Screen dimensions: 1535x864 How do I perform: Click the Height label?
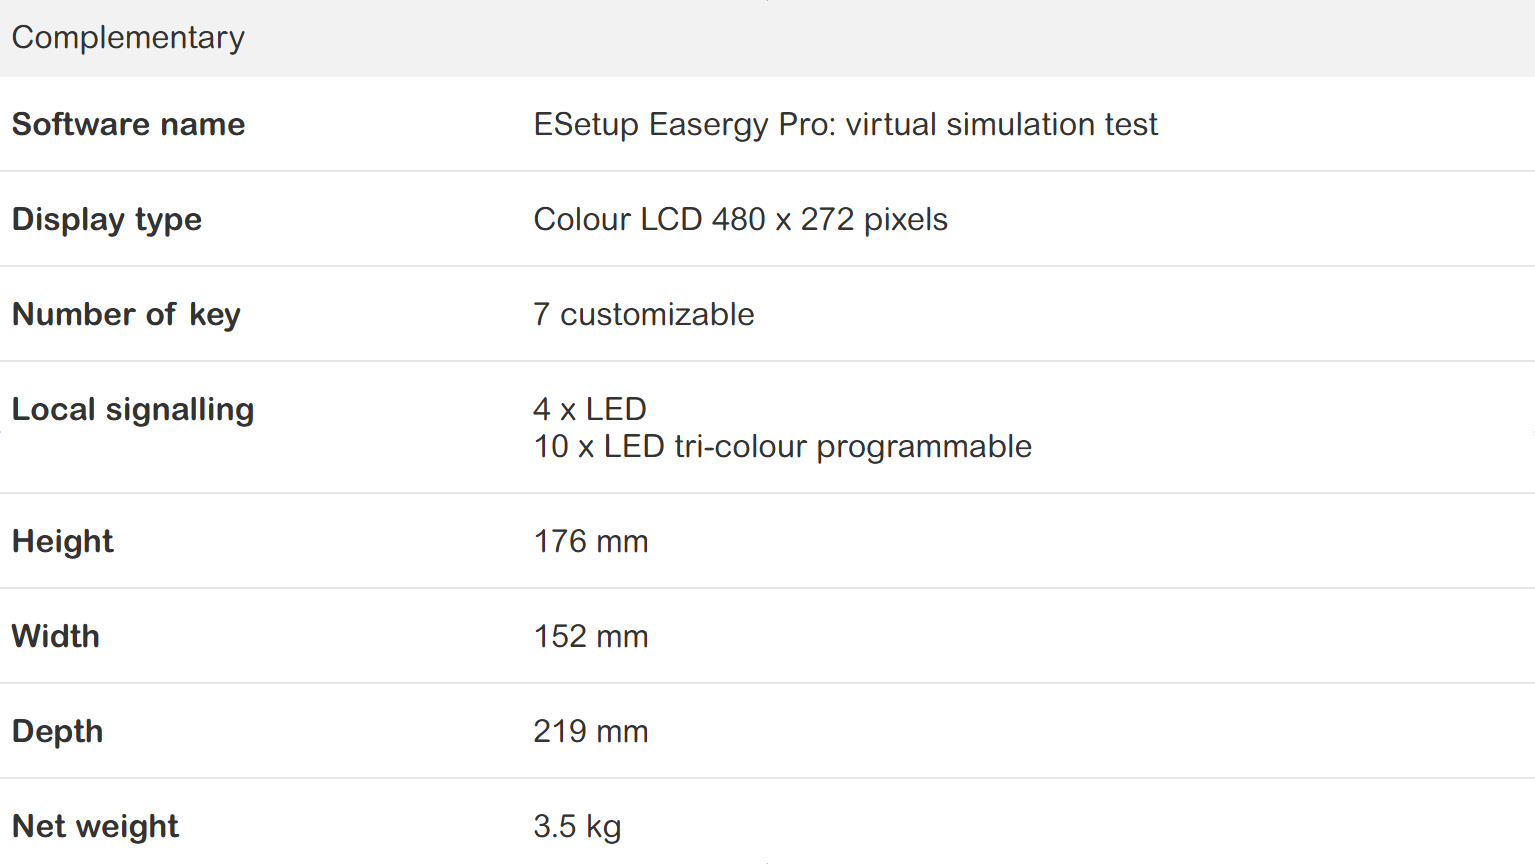63,541
